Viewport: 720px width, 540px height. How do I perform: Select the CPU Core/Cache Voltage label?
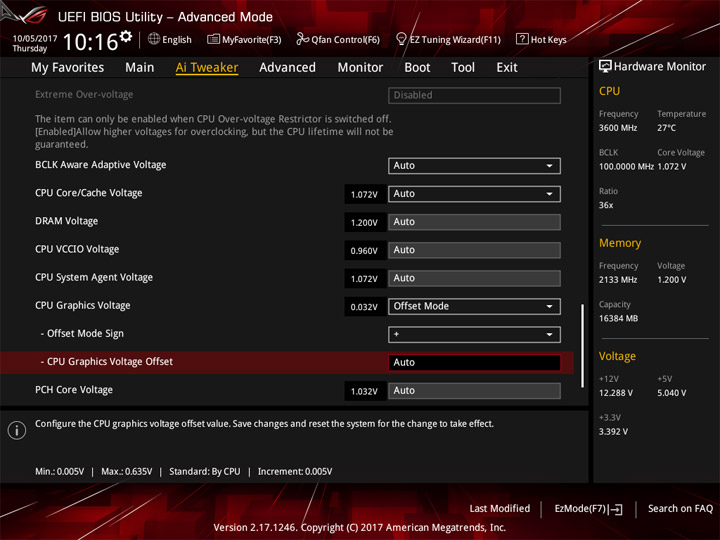(89, 193)
